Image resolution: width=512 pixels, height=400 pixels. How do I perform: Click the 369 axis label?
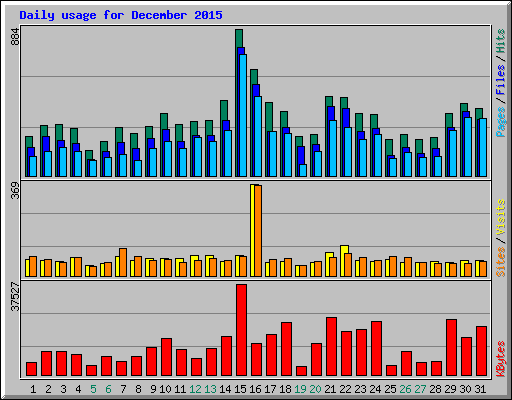click(15, 191)
